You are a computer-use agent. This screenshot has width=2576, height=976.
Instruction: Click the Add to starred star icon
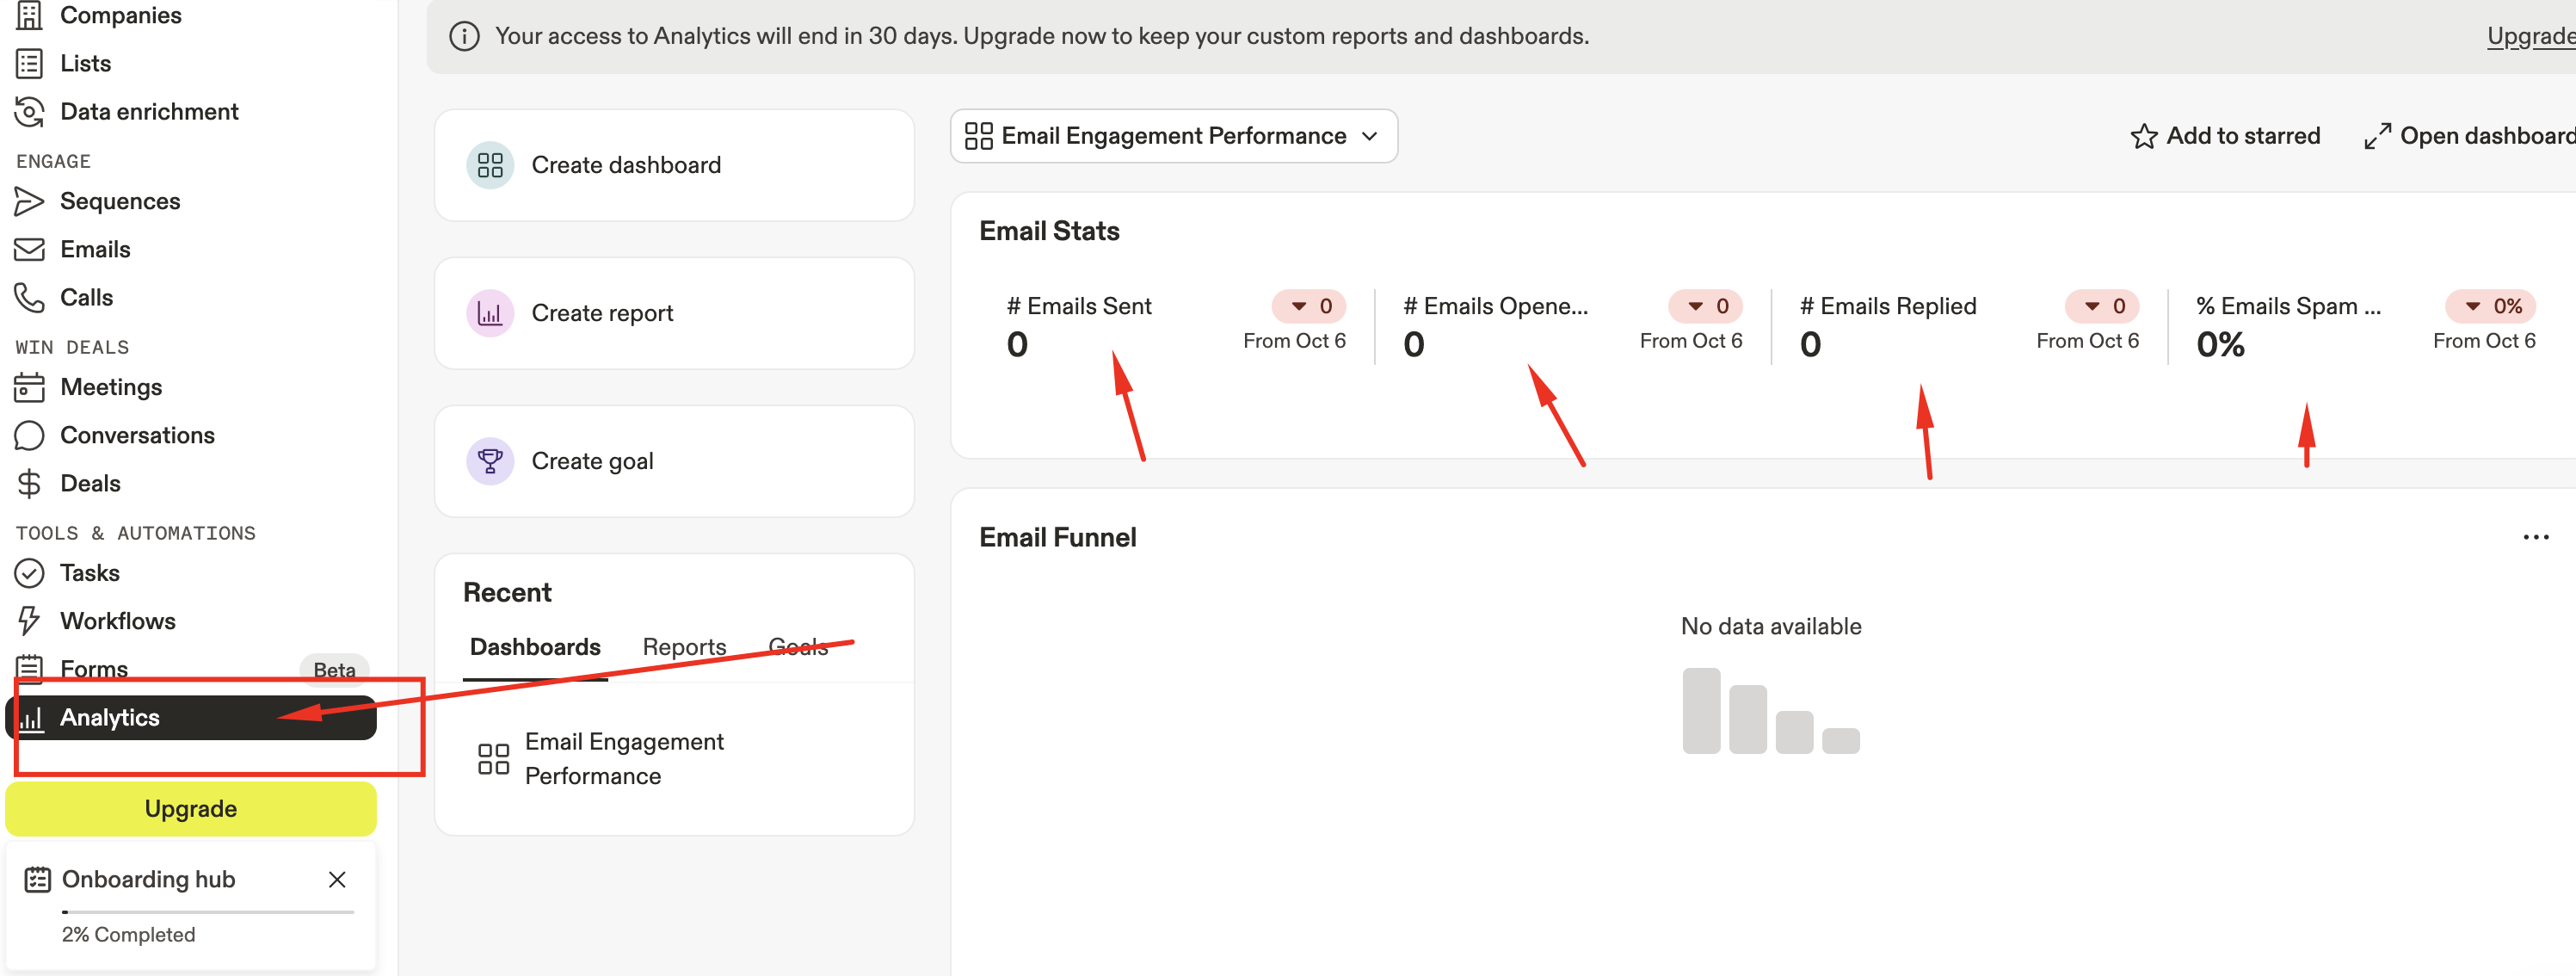(2143, 136)
